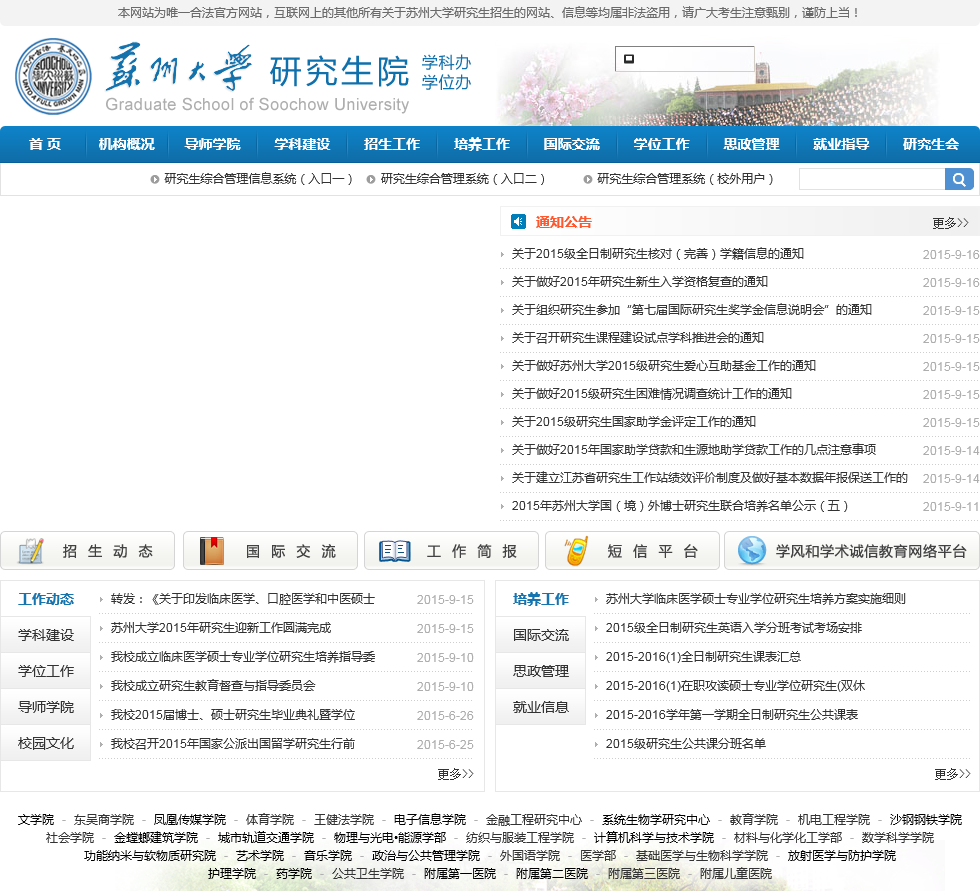980x891 pixels.
Task: Open 首页 in the navigation bar
Action: (44, 144)
